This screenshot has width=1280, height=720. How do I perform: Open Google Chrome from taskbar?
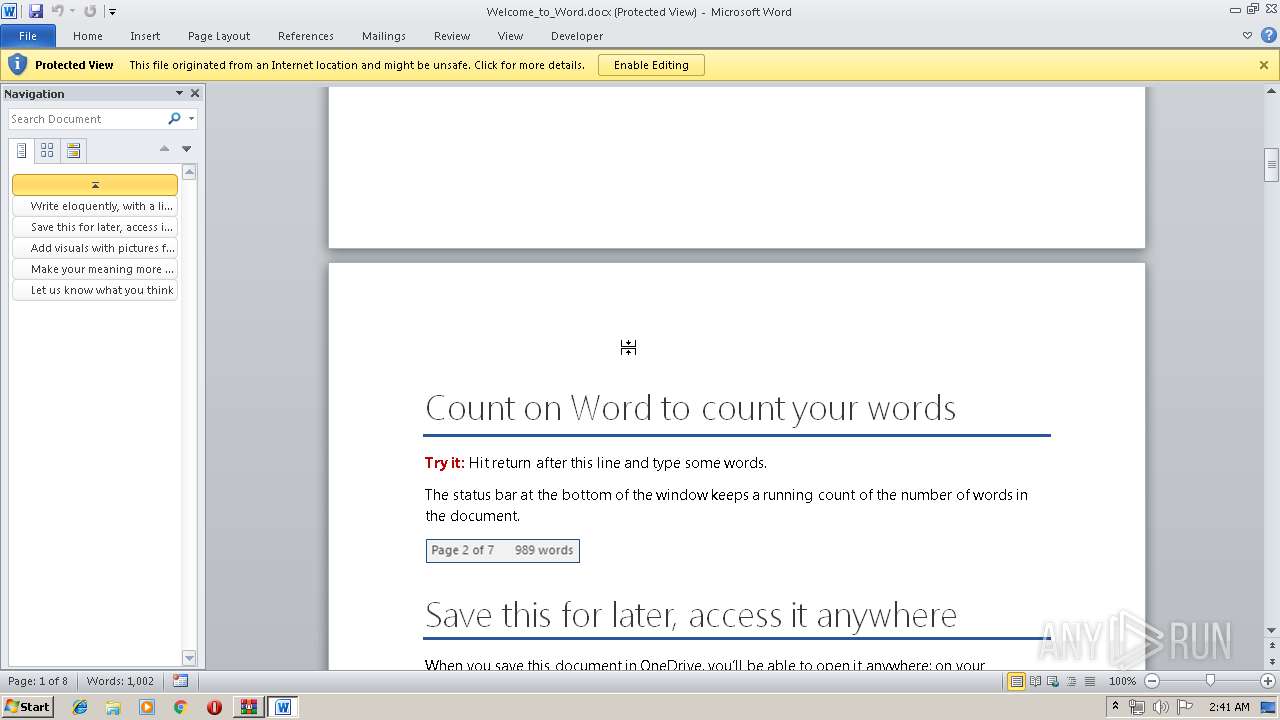point(180,707)
